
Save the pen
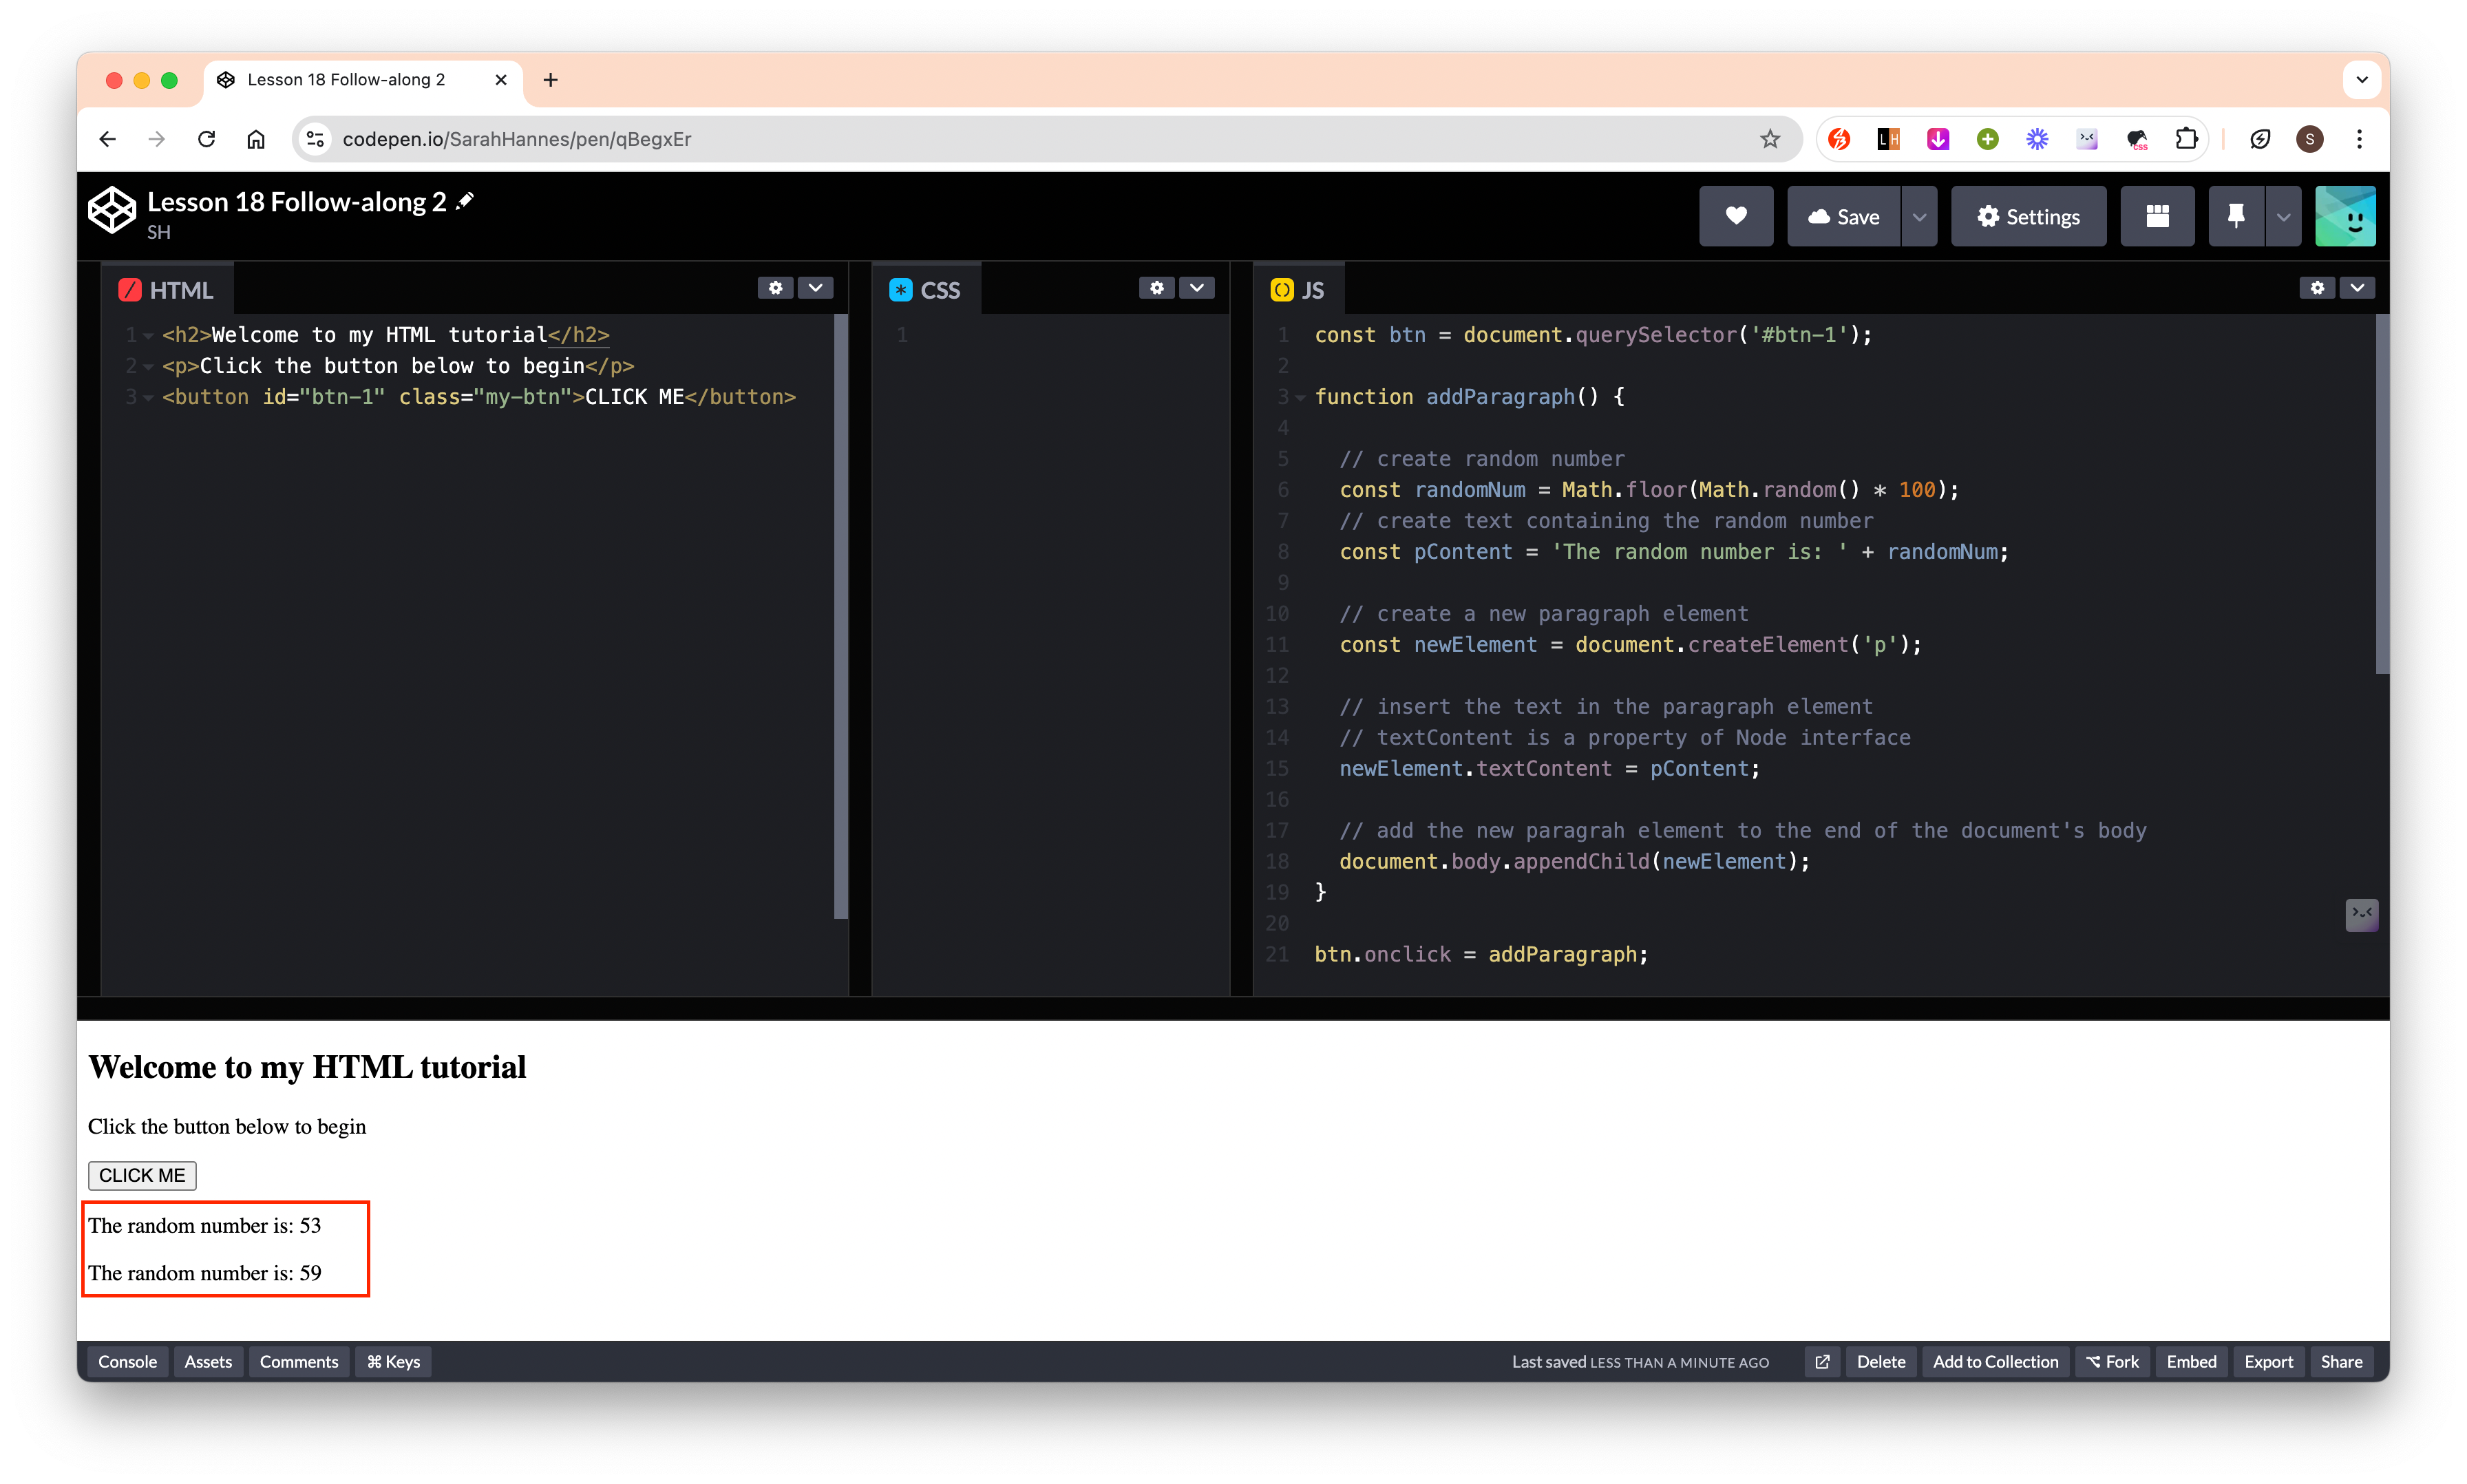[x=1843, y=216]
